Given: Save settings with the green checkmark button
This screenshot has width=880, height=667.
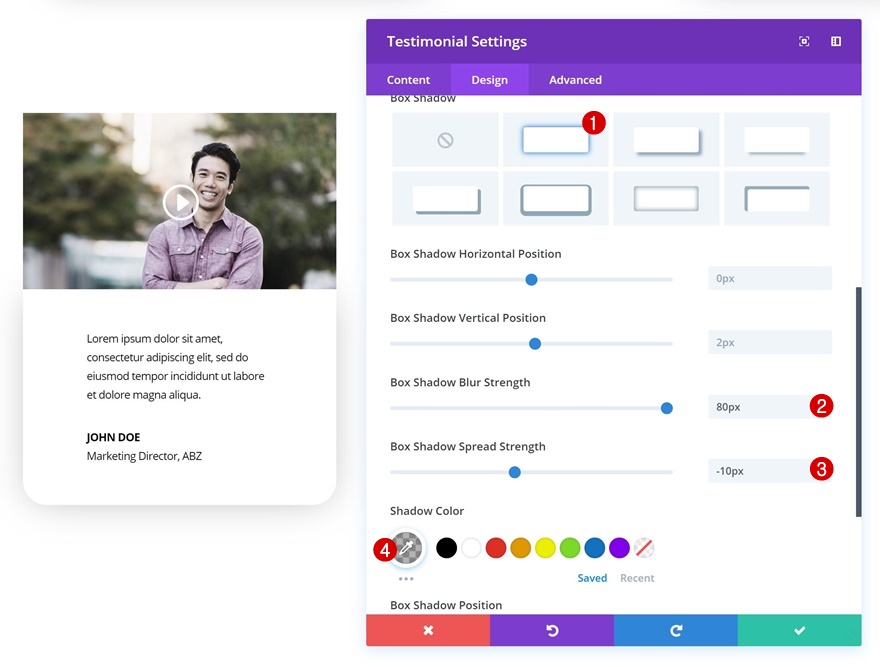Looking at the screenshot, I should [798, 630].
